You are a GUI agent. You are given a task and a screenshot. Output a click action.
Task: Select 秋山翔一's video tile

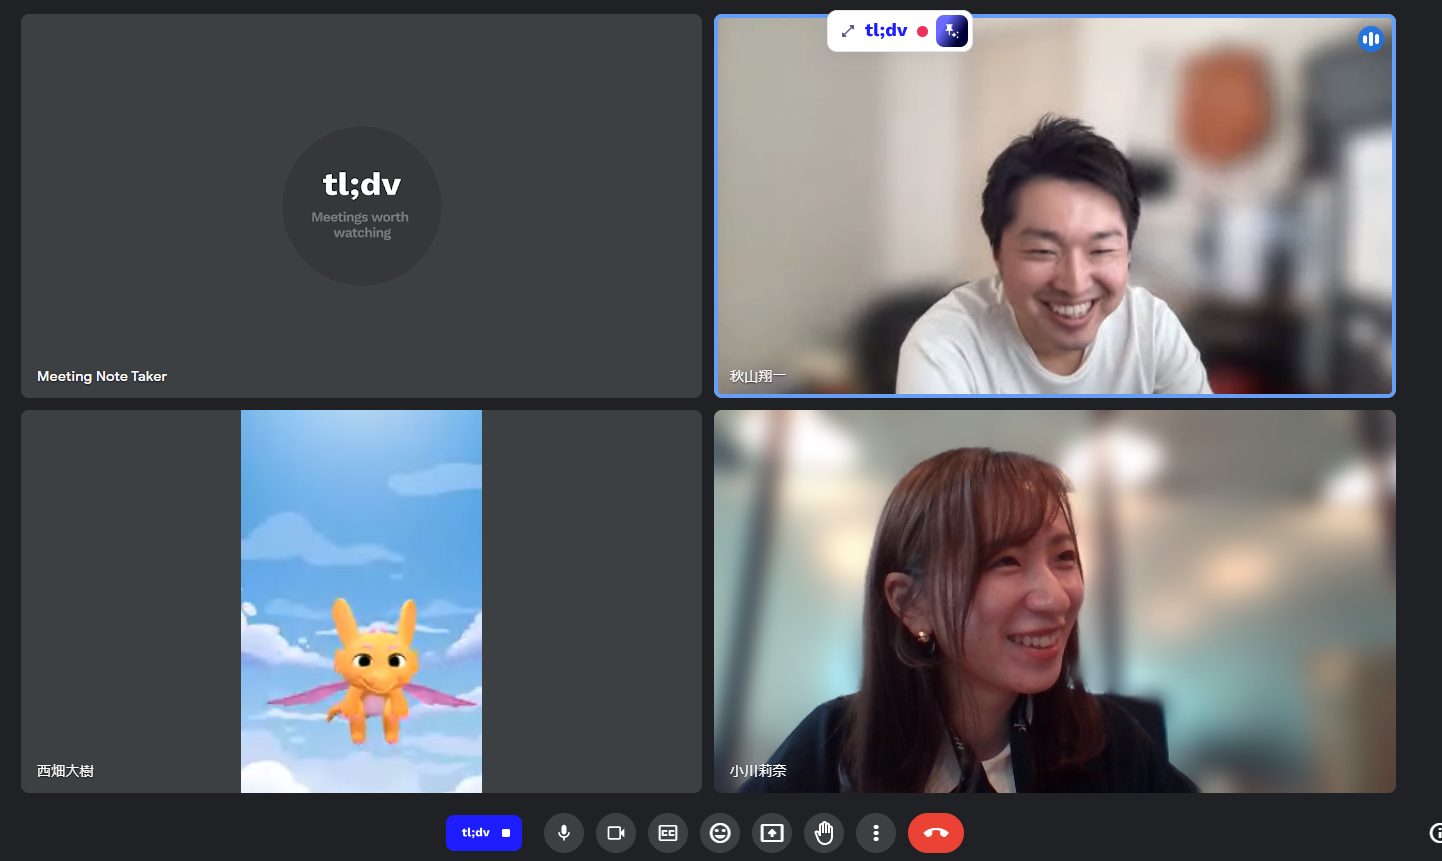click(x=1055, y=206)
